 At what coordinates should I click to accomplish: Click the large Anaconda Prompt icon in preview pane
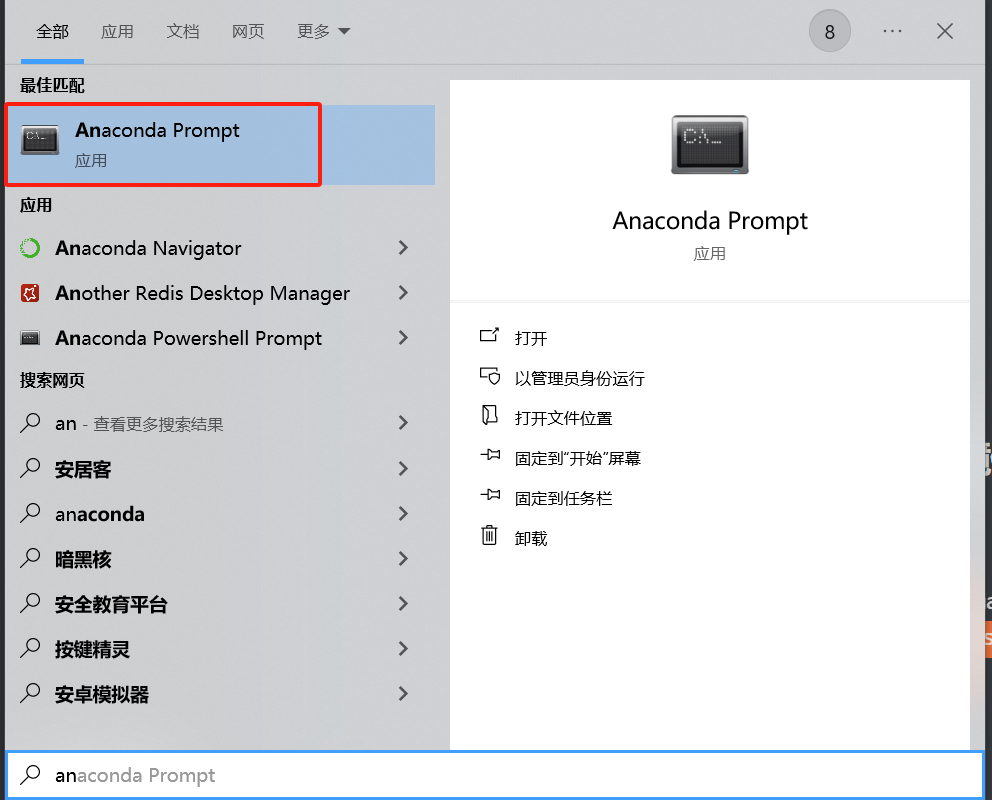pos(710,145)
